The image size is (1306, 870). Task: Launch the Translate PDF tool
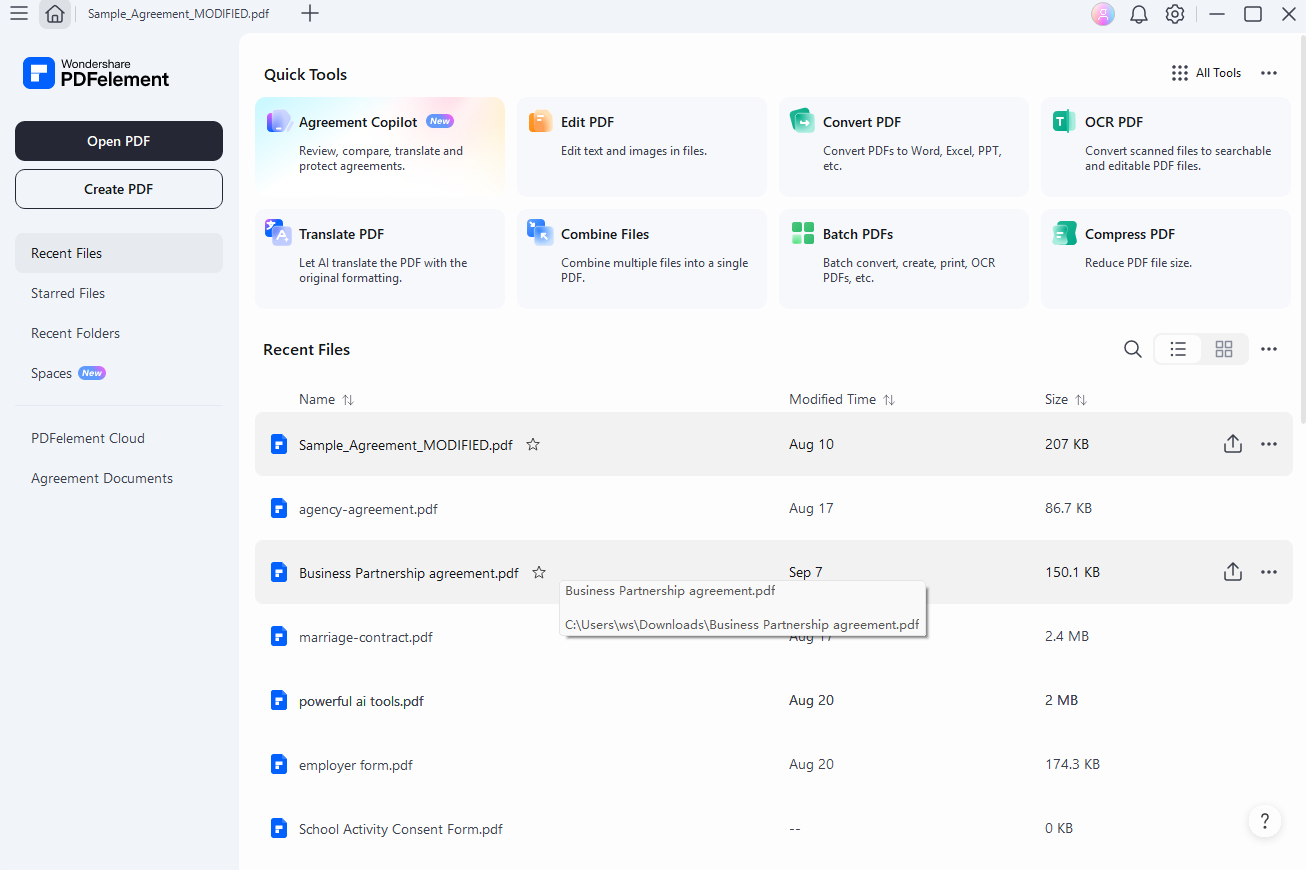[380, 258]
